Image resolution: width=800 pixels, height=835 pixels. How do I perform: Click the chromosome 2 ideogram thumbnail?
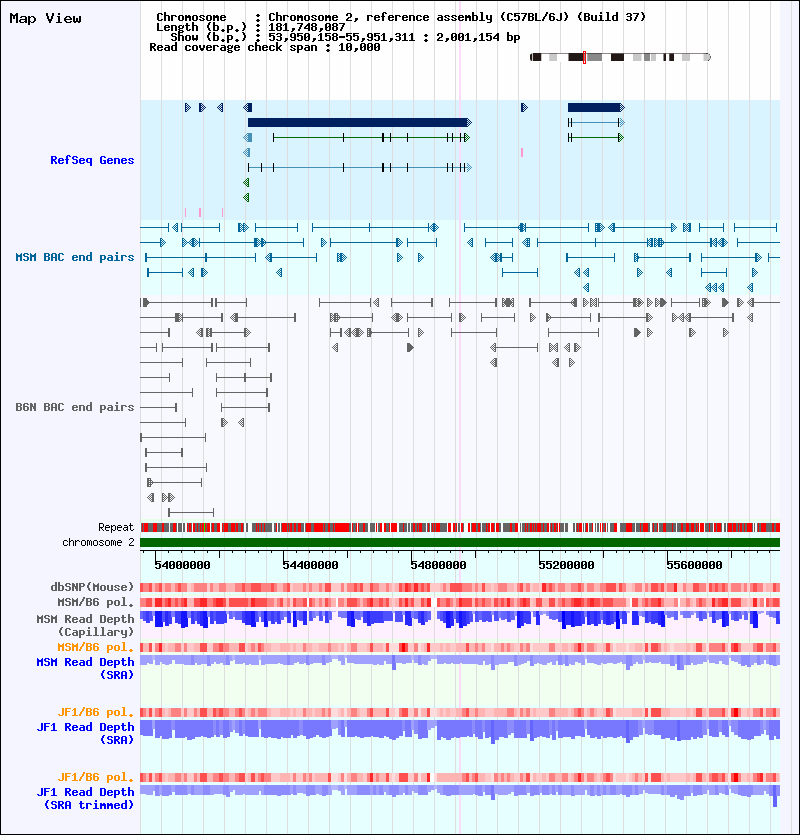pos(621,57)
